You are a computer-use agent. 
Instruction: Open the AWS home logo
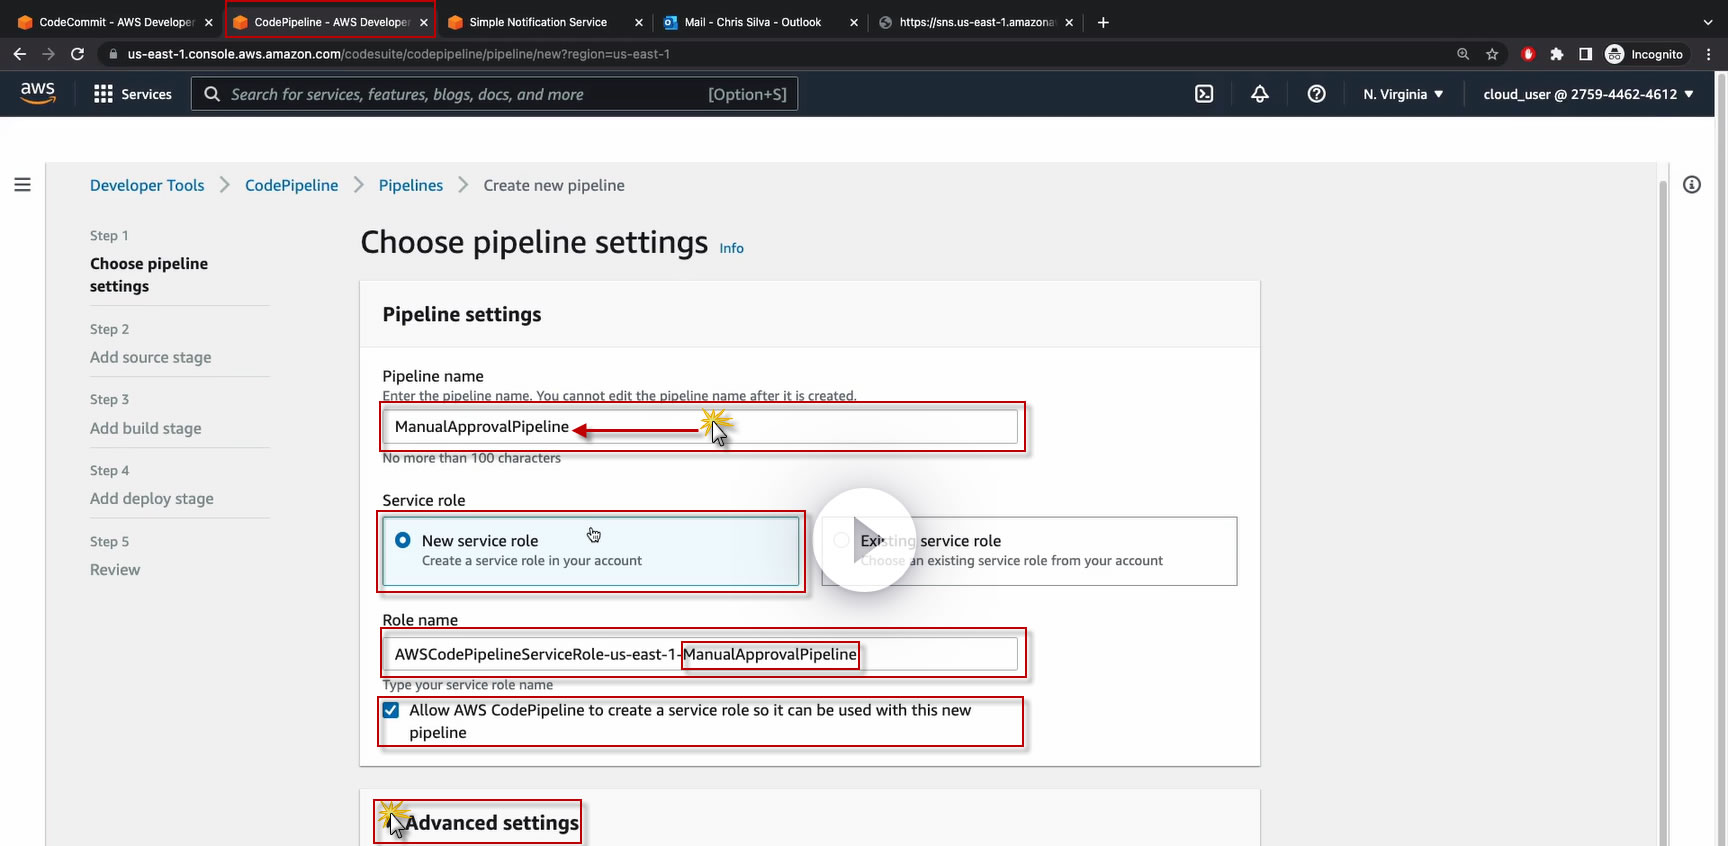38,93
